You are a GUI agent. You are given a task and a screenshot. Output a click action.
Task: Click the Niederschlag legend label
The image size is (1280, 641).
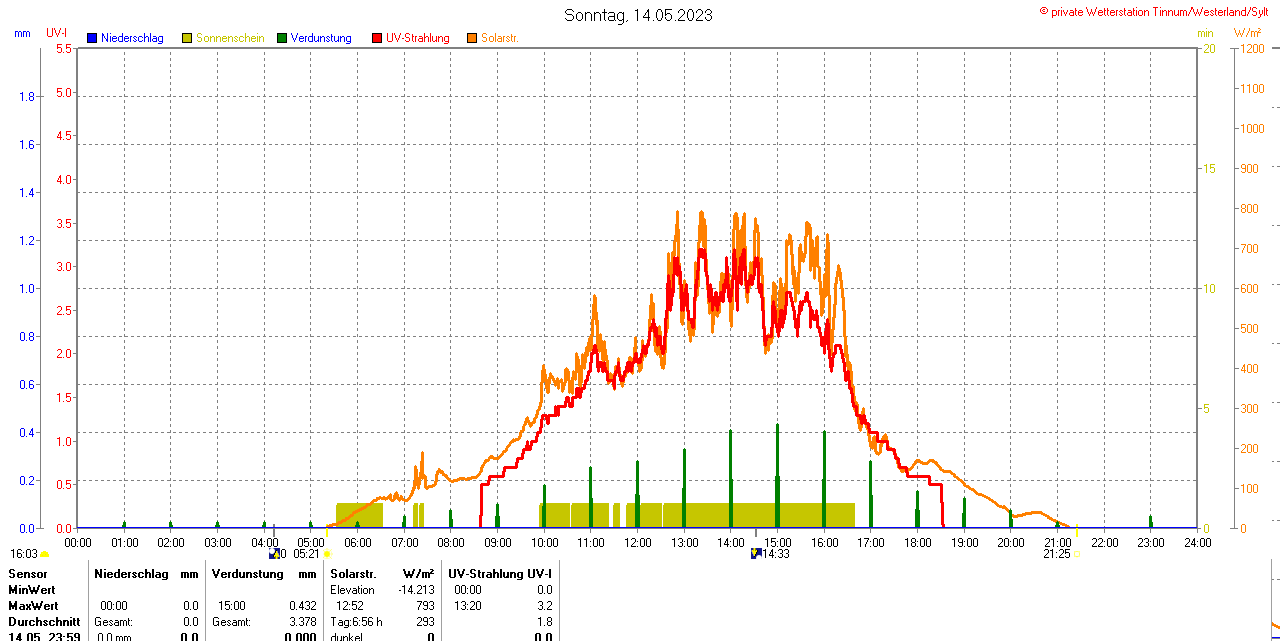coord(132,38)
